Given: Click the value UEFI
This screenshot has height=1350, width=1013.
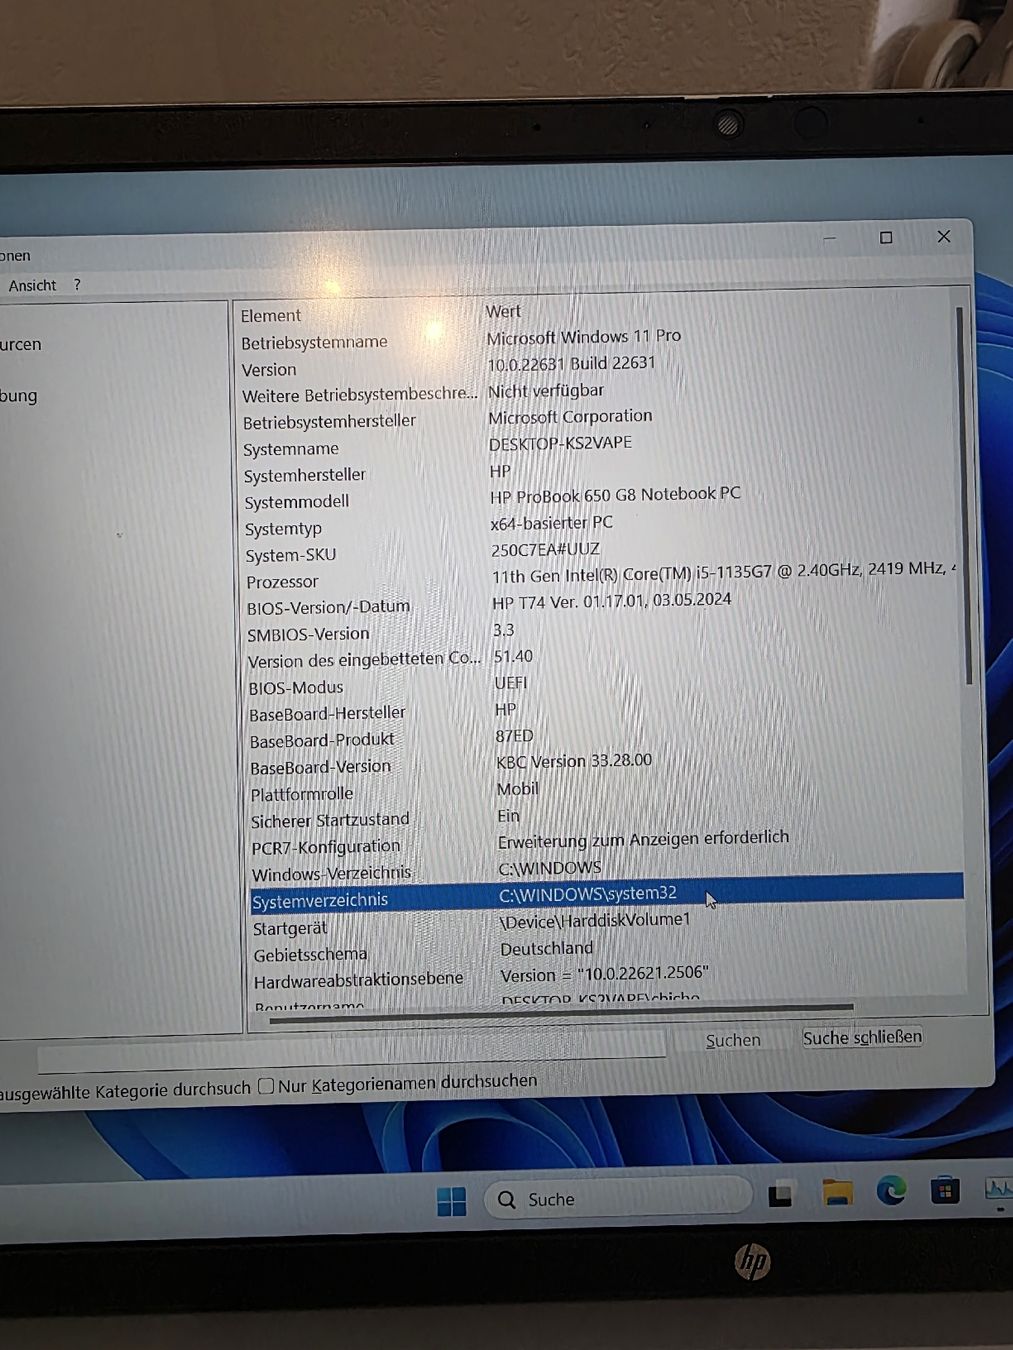Looking at the screenshot, I should pyautogui.click(x=510, y=683).
